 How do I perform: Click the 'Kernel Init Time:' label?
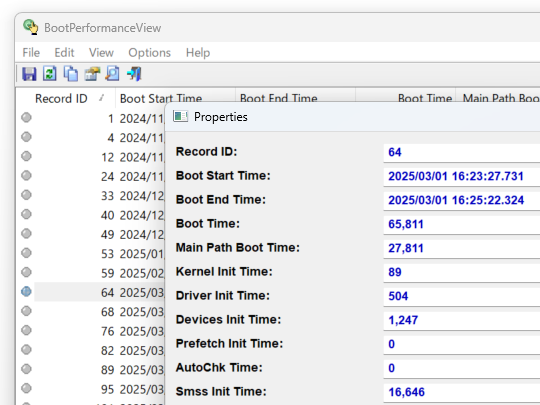(224, 271)
